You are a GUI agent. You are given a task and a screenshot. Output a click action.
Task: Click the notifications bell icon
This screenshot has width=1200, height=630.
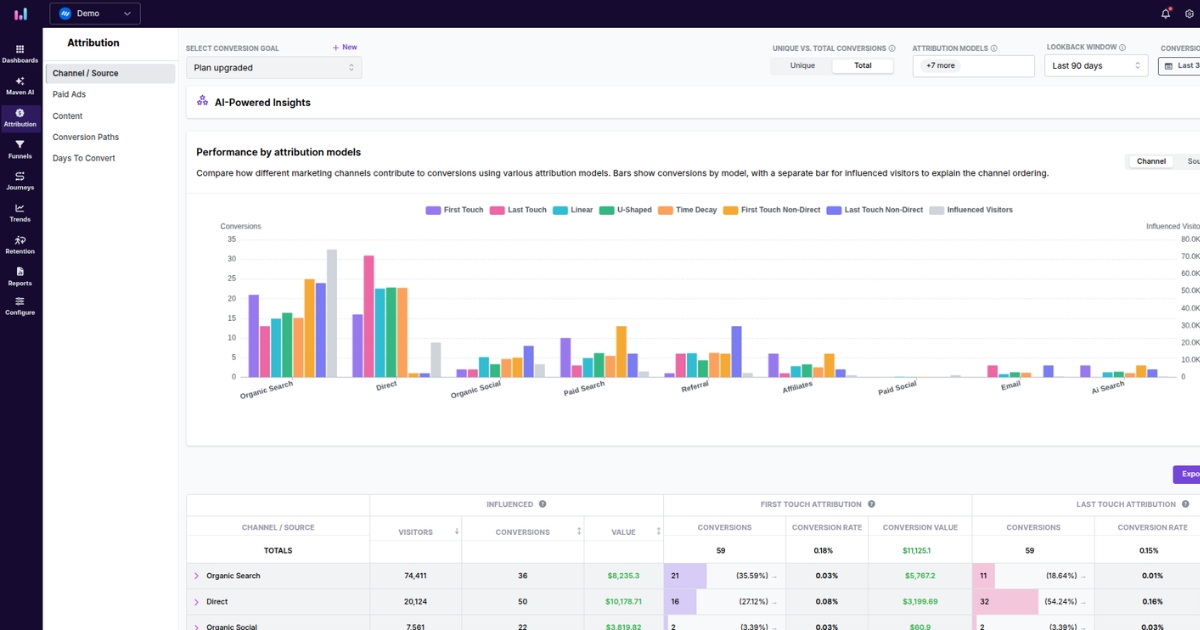pos(1166,14)
